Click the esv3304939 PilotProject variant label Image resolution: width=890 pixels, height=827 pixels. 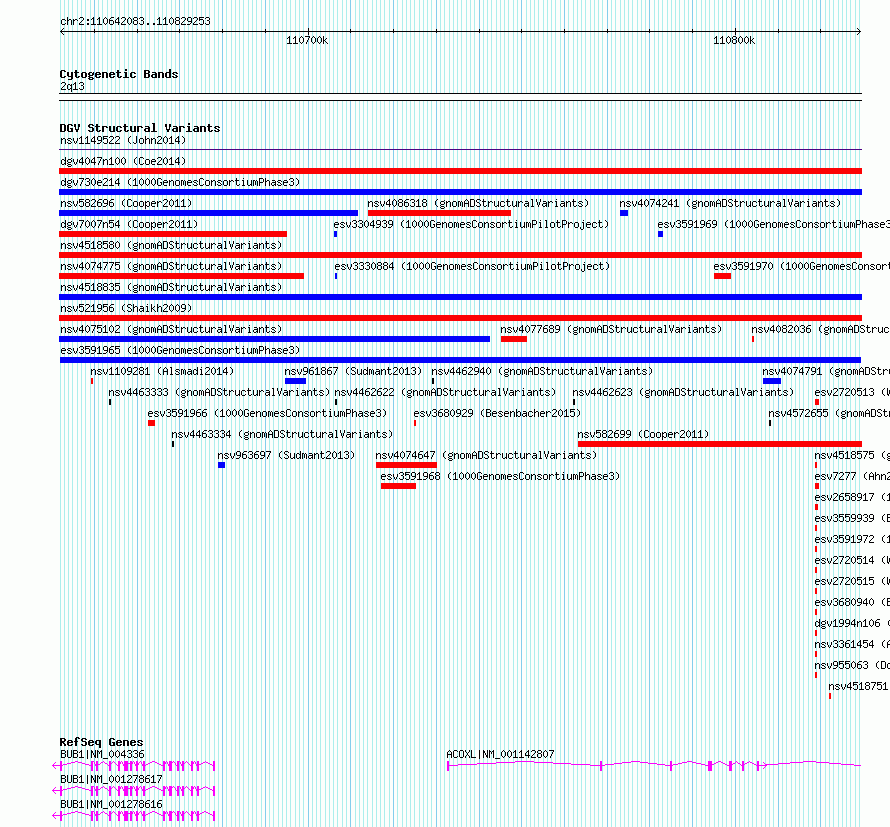pos(471,224)
